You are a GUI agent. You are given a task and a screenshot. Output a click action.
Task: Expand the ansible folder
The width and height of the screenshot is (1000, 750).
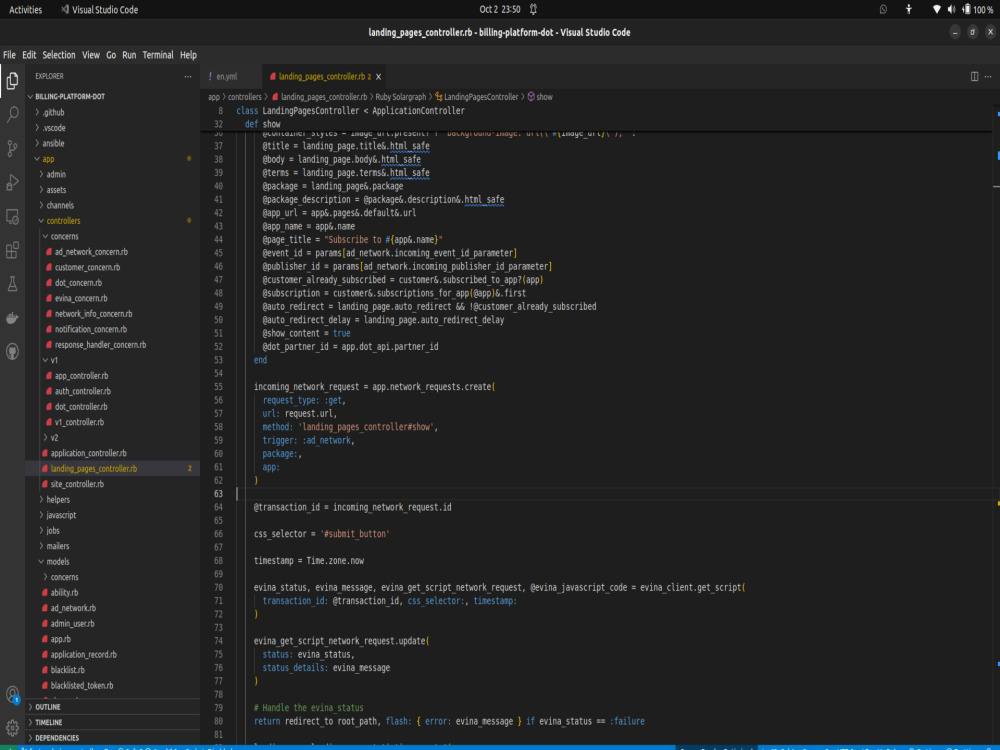[112, 143]
